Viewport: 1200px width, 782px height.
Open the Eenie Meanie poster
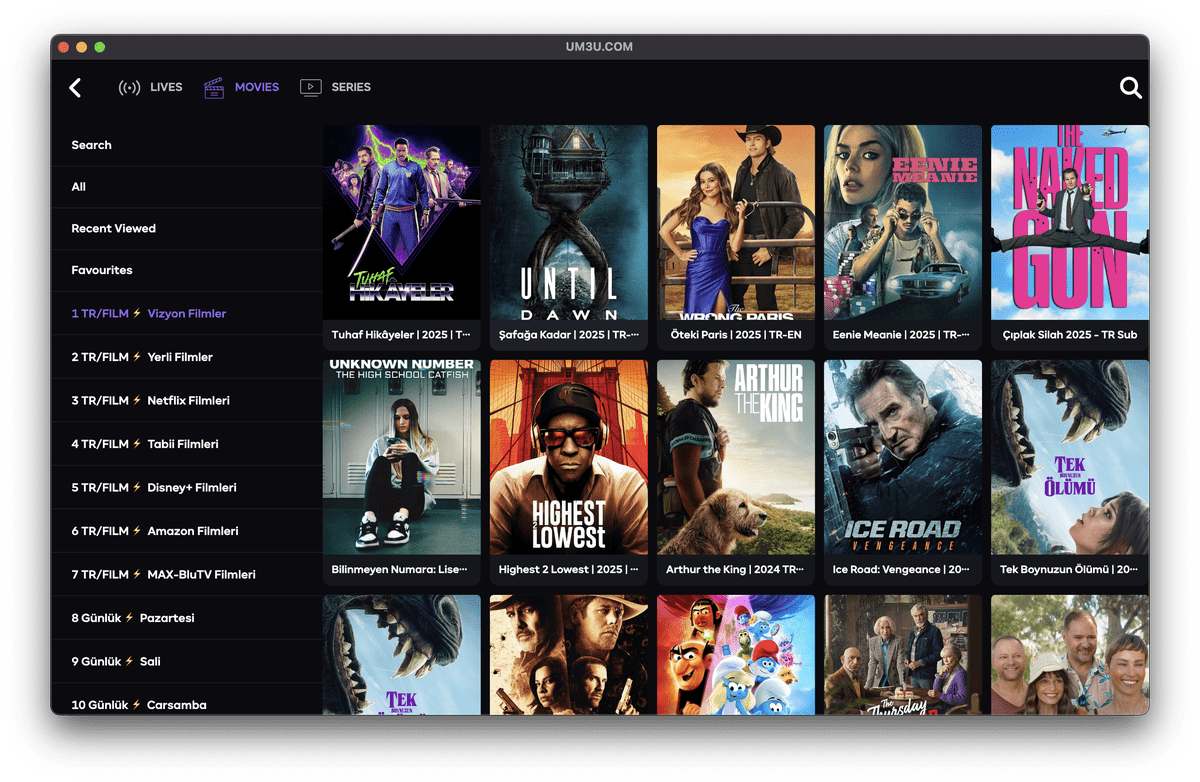click(x=903, y=222)
